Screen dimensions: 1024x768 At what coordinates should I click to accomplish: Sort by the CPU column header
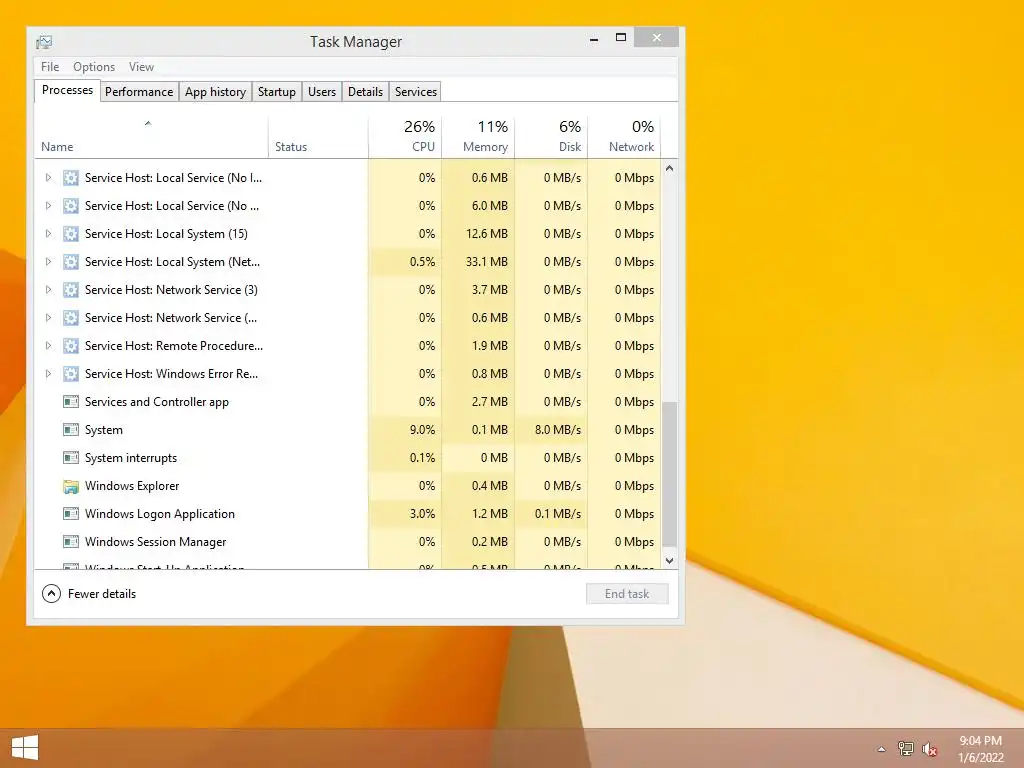point(405,137)
